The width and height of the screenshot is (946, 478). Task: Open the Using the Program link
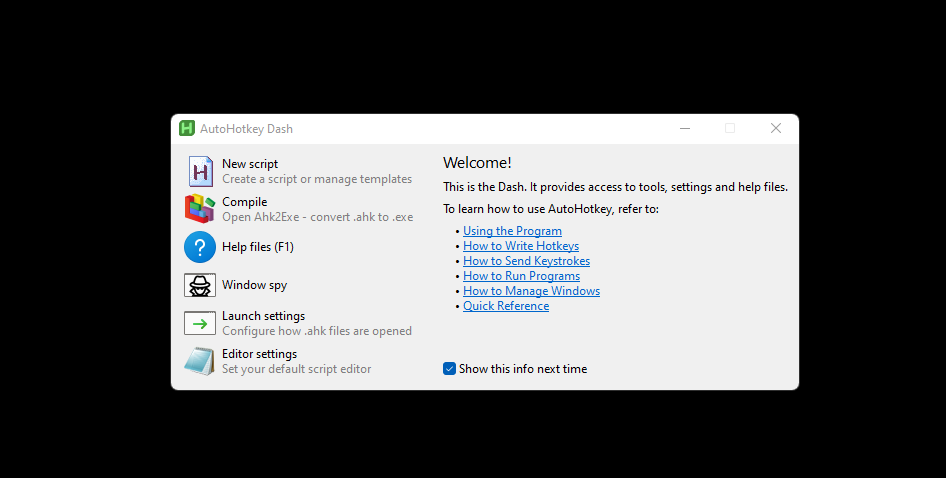(512, 231)
